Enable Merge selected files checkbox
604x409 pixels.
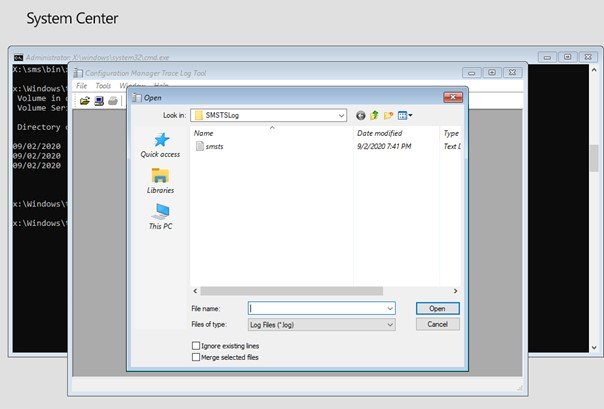(x=196, y=357)
